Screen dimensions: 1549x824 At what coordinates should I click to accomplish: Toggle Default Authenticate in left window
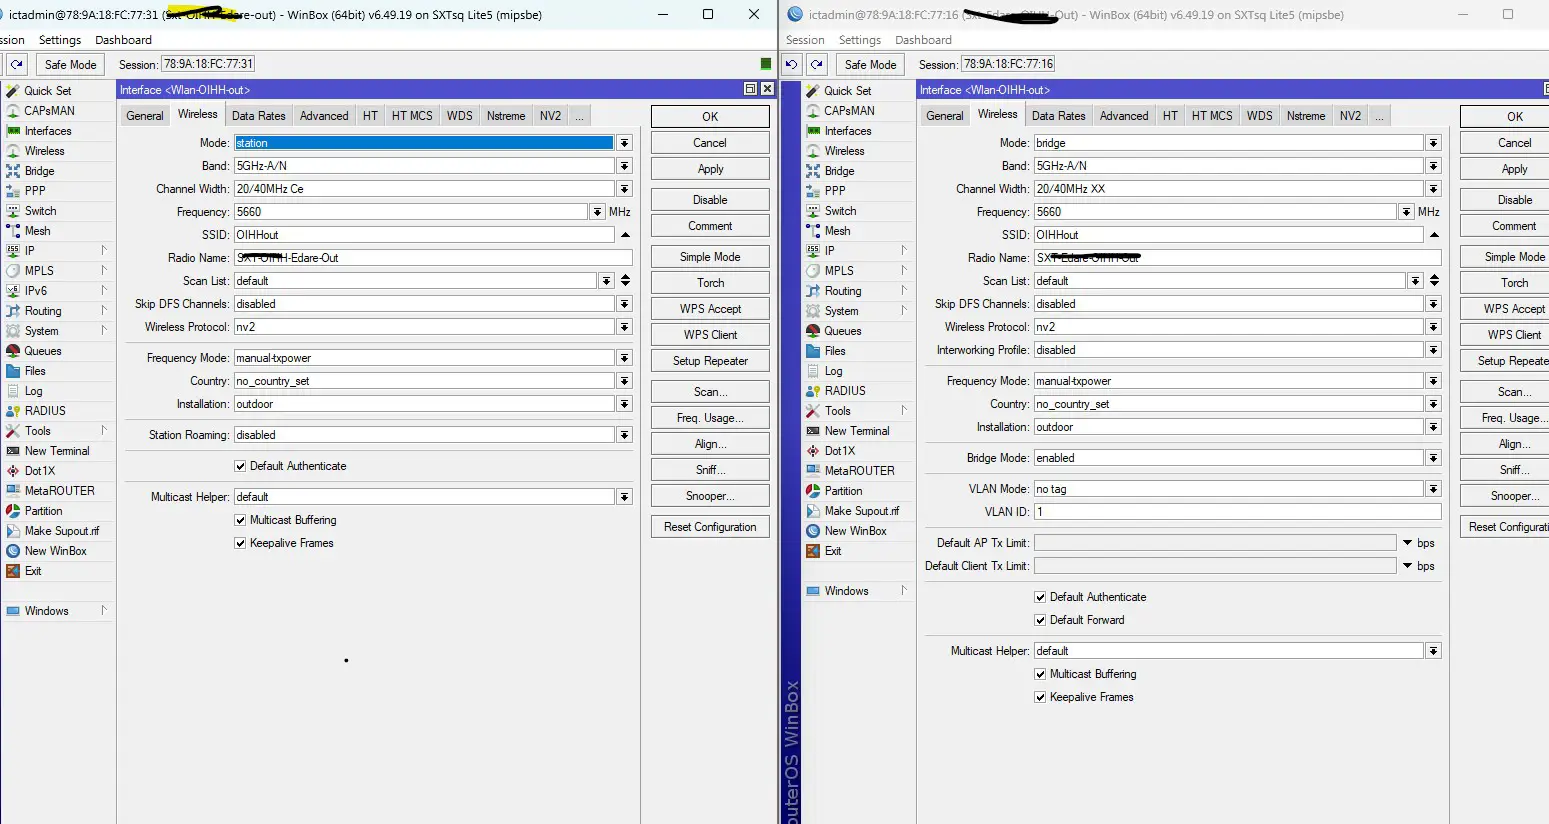(x=240, y=466)
